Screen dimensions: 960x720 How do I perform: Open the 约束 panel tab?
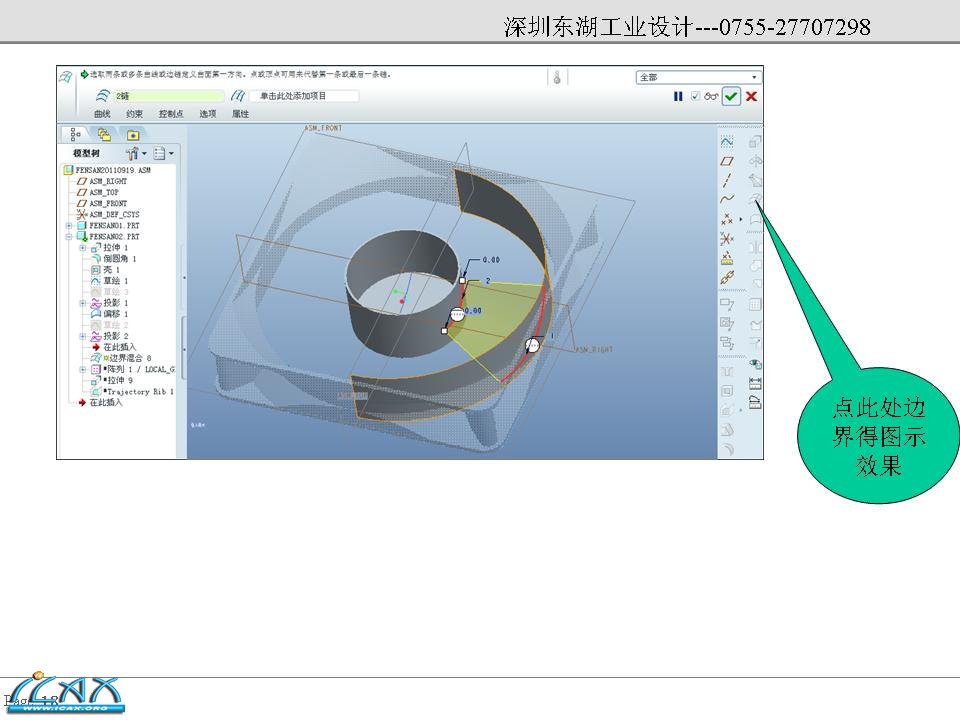[134, 114]
